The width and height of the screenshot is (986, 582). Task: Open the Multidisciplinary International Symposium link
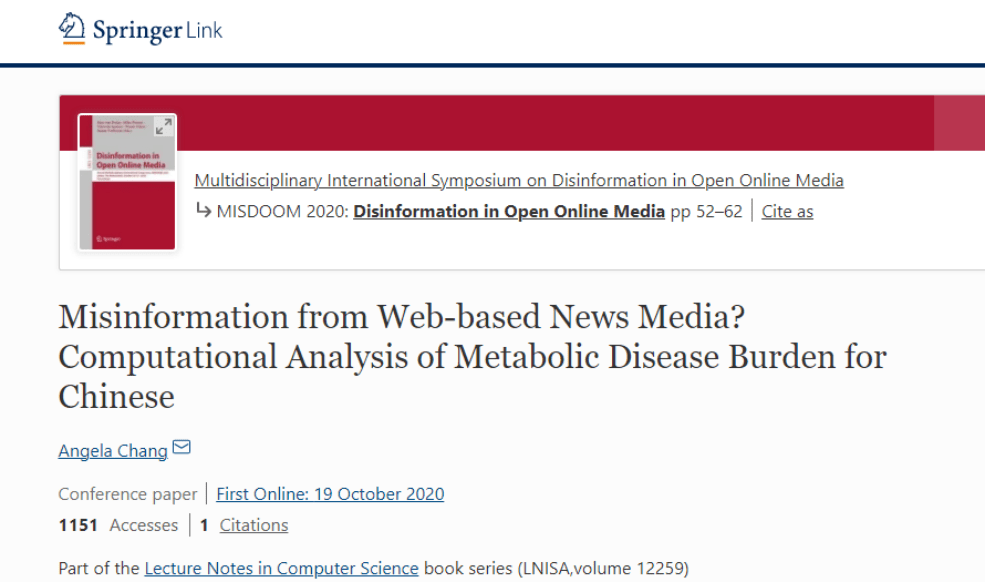[519, 180]
